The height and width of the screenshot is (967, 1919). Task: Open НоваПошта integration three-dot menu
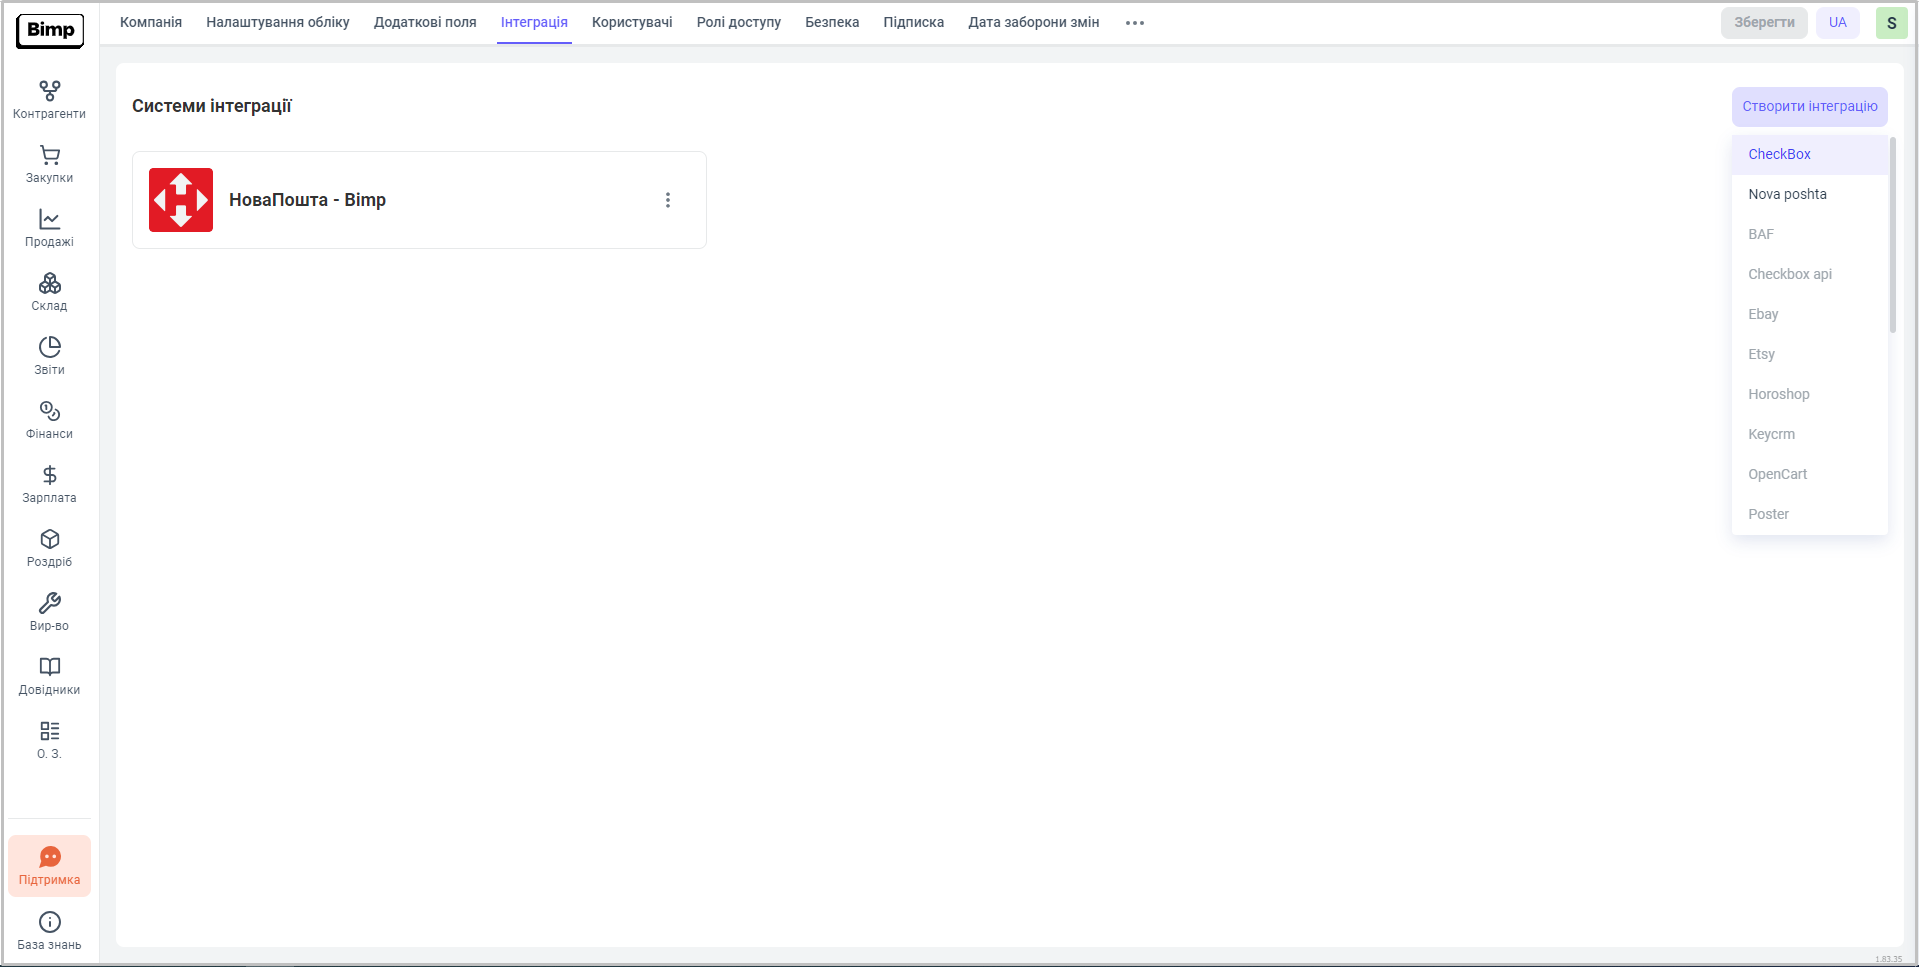(668, 200)
